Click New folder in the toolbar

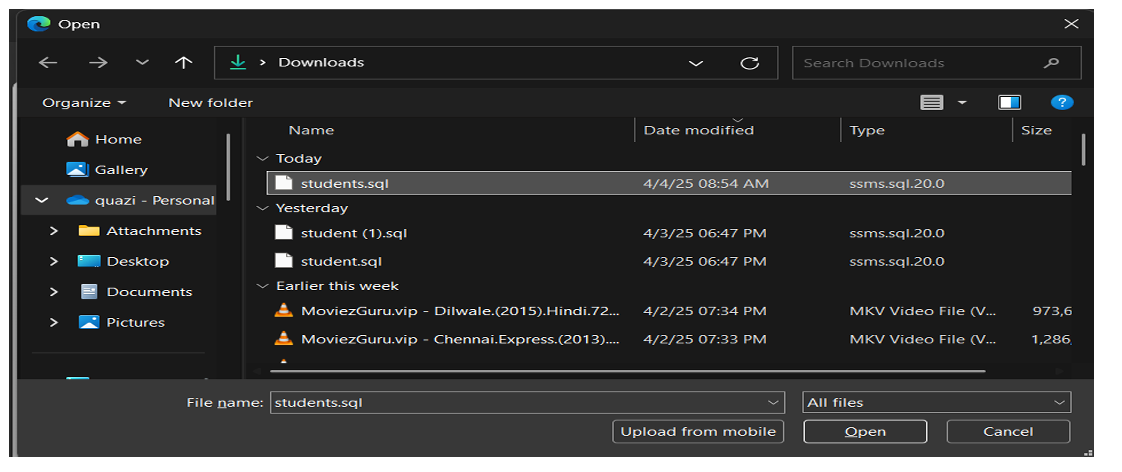tap(210, 103)
